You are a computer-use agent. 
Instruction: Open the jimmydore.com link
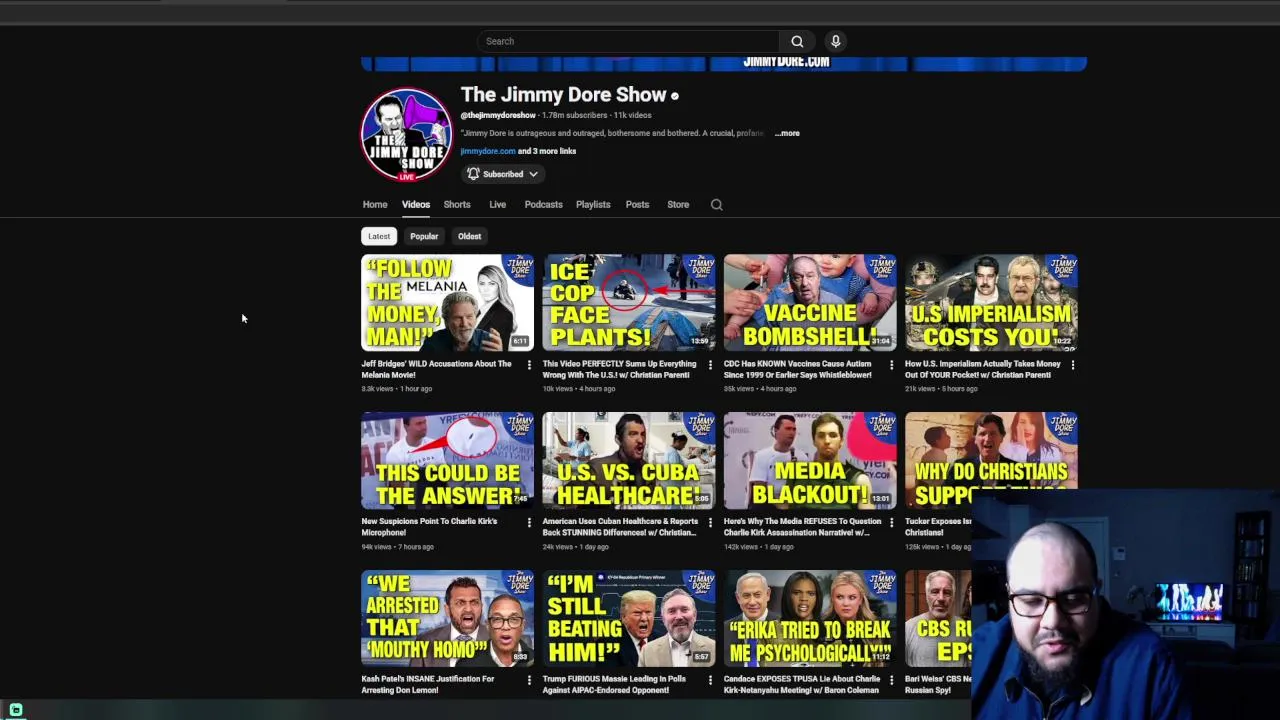(x=488, y=151)
